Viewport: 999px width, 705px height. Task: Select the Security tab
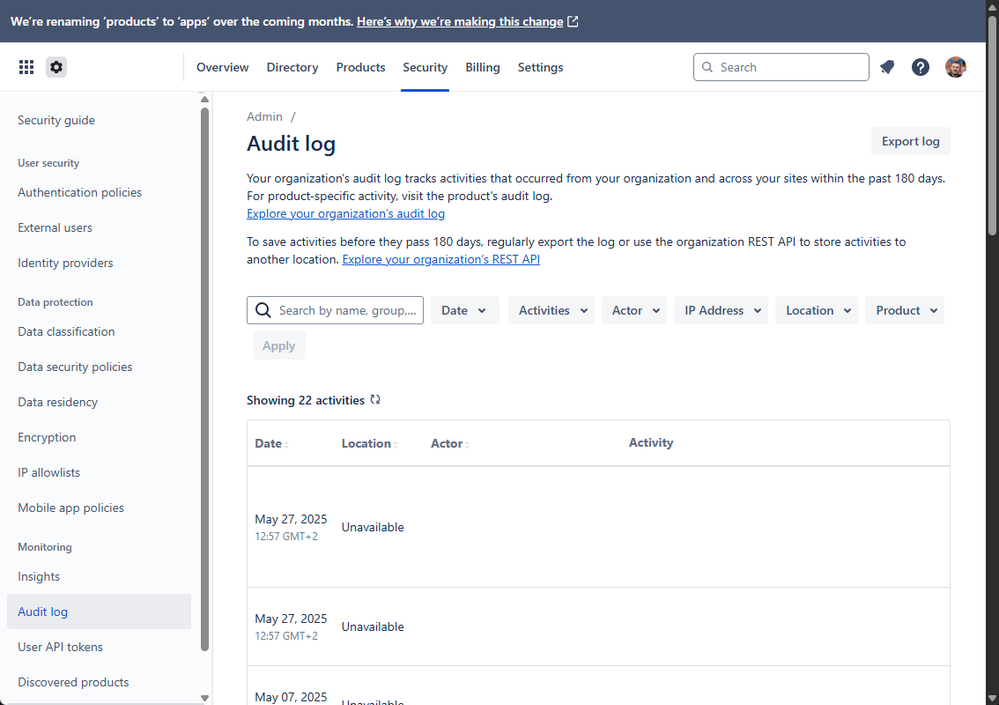(425, 68)
